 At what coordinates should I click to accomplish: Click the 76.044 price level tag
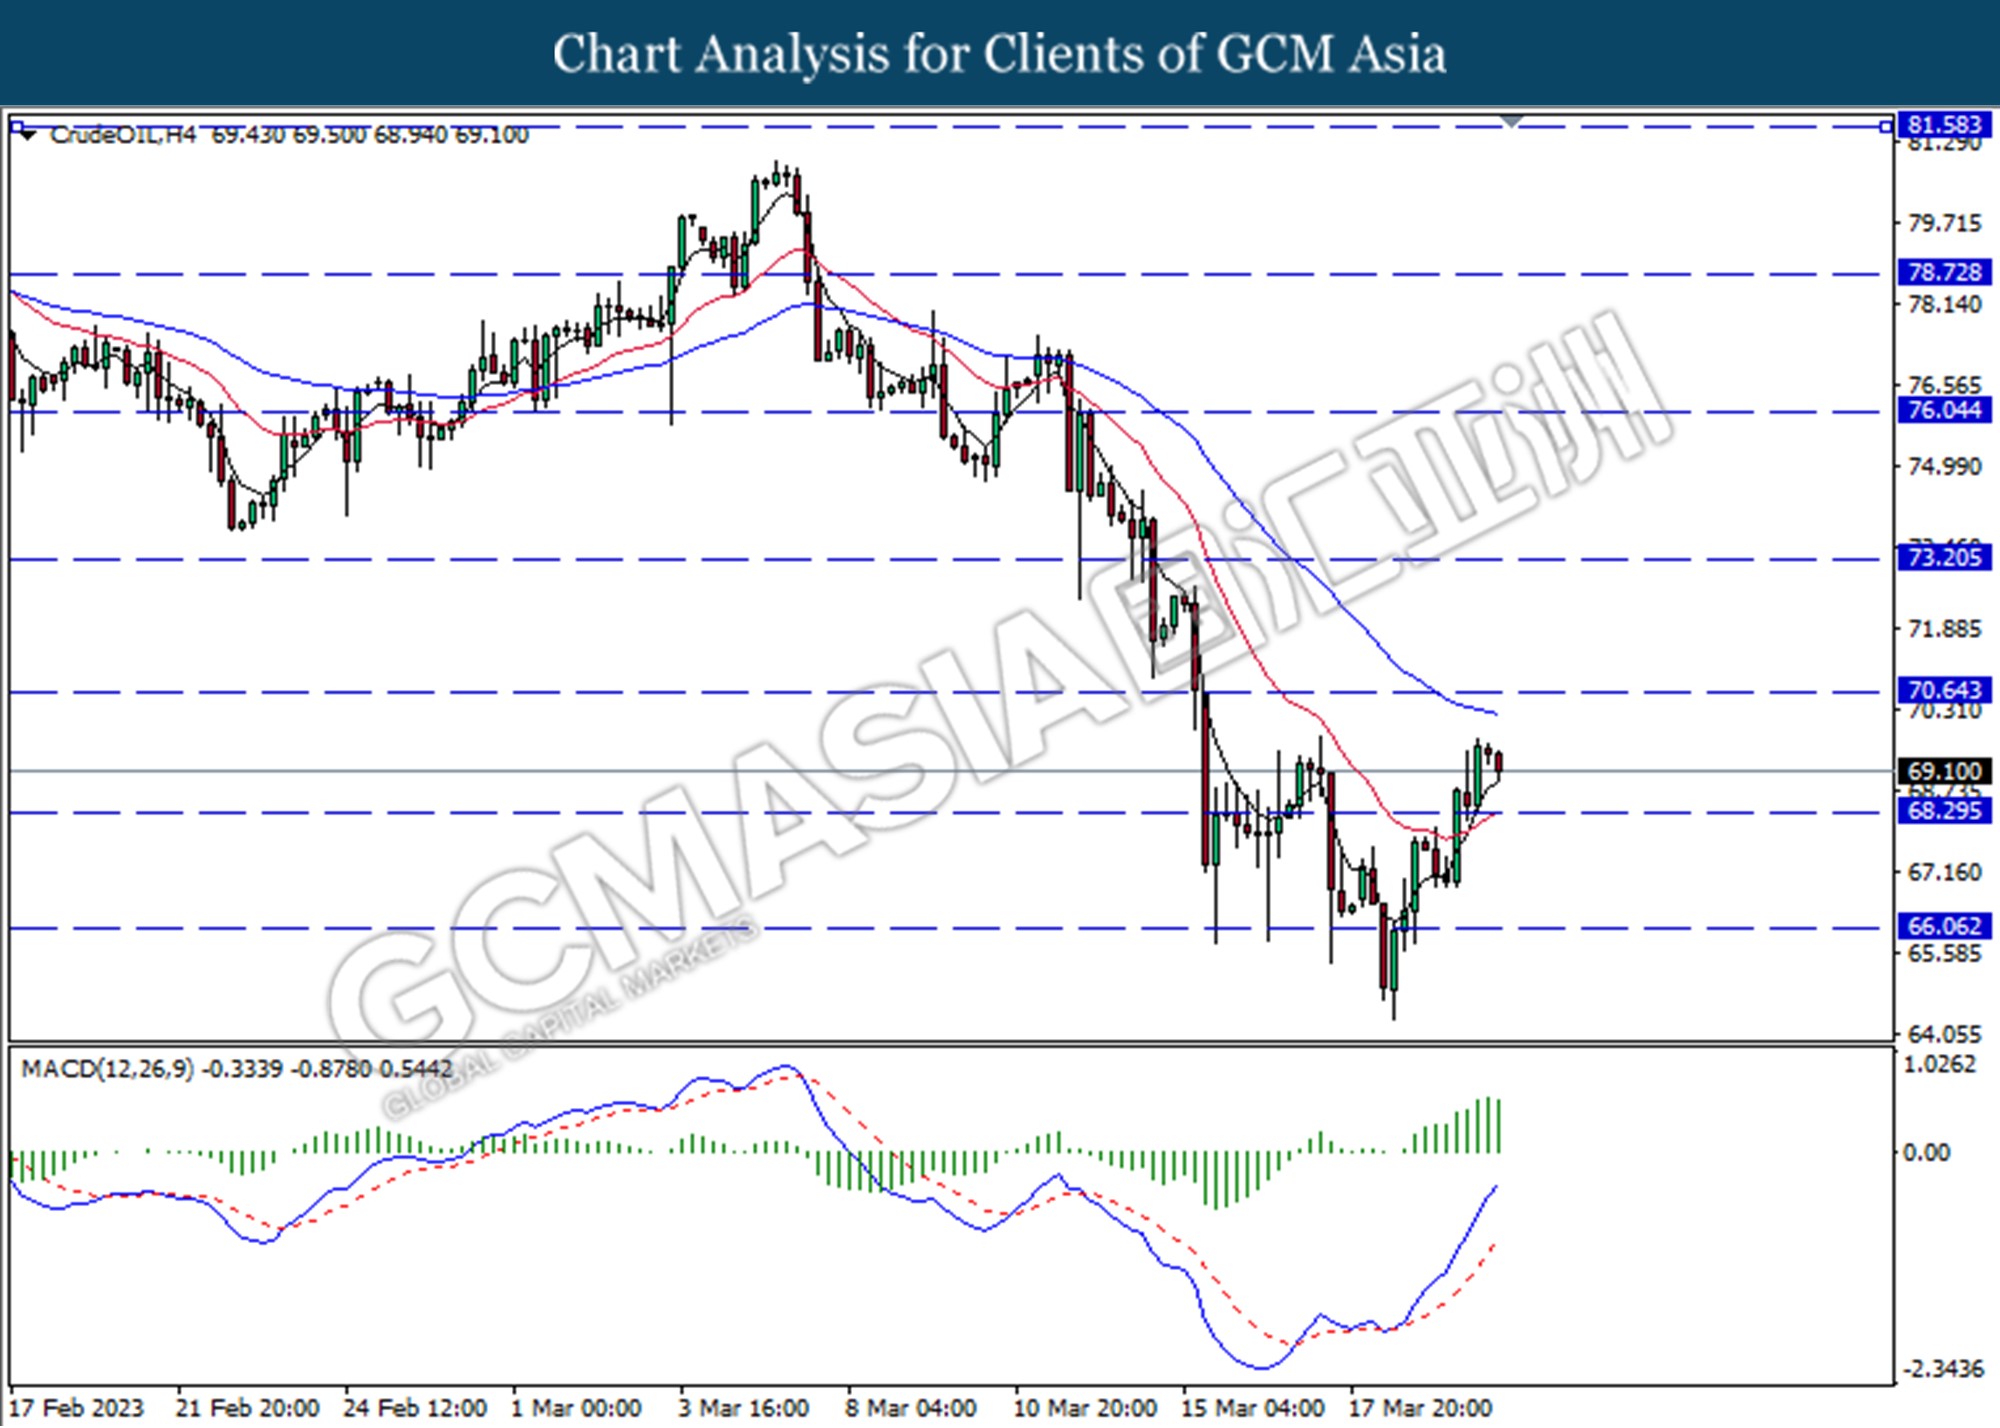click(1943, 410)
